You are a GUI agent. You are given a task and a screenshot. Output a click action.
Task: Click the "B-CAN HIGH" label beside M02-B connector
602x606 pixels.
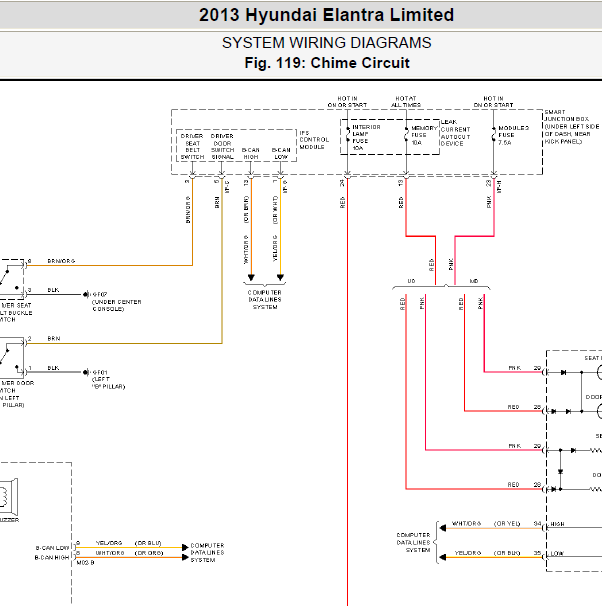tap(52, 558)
